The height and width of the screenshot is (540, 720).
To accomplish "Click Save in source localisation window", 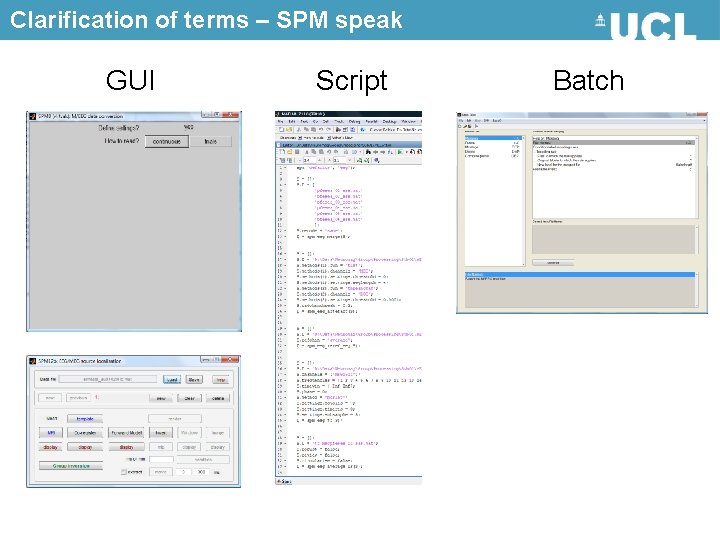I will pyautogui.click(x=194, y=380).
